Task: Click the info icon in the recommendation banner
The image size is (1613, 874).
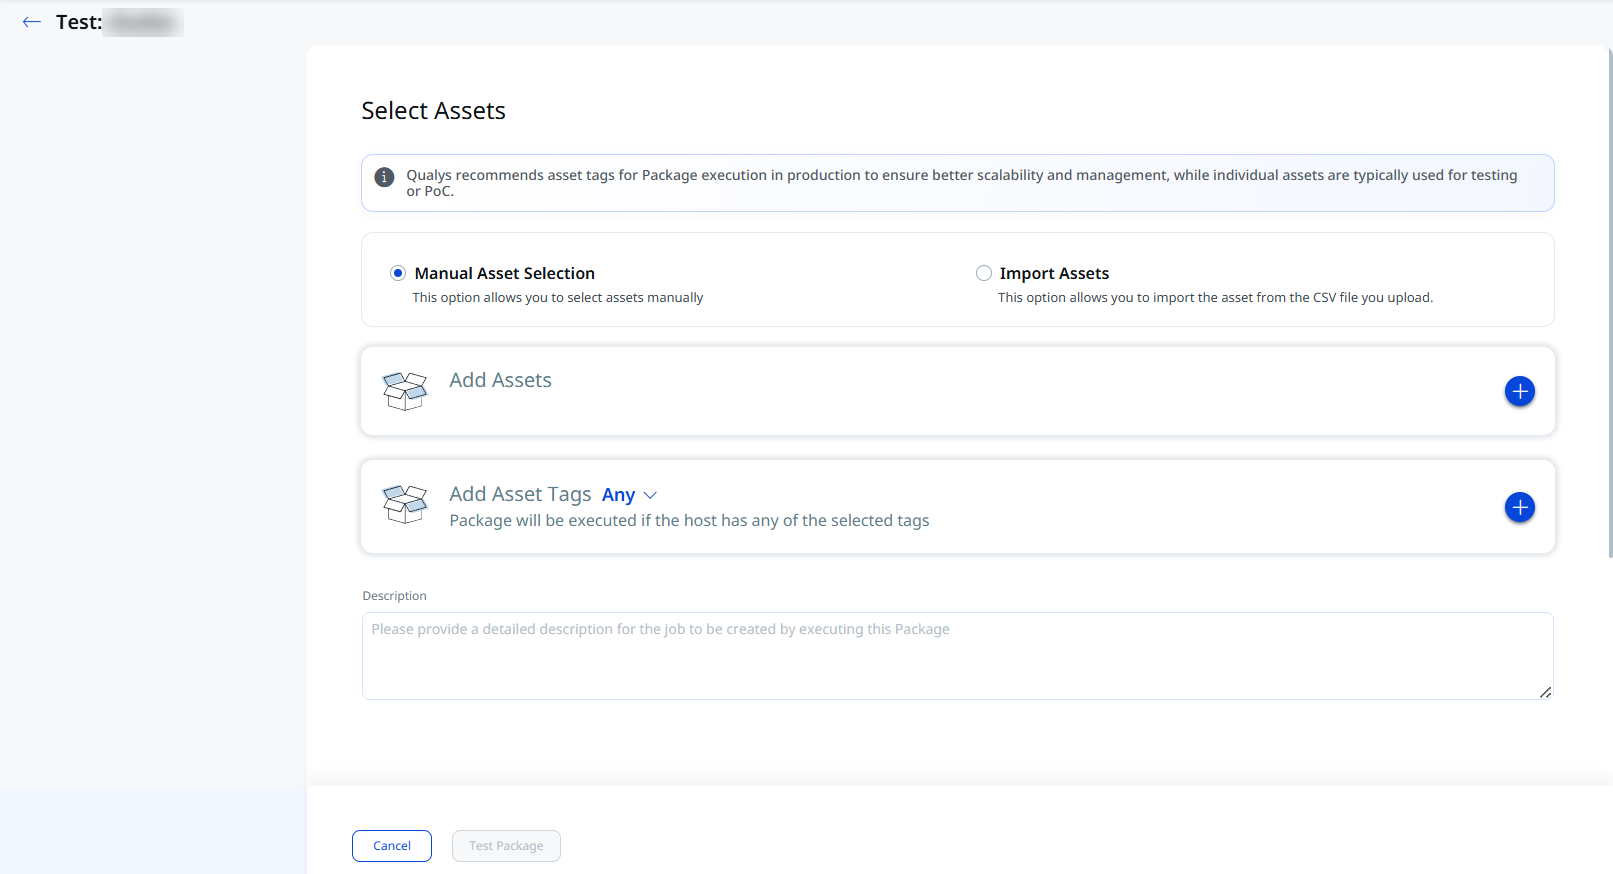Action: click(x=384, y=177)
